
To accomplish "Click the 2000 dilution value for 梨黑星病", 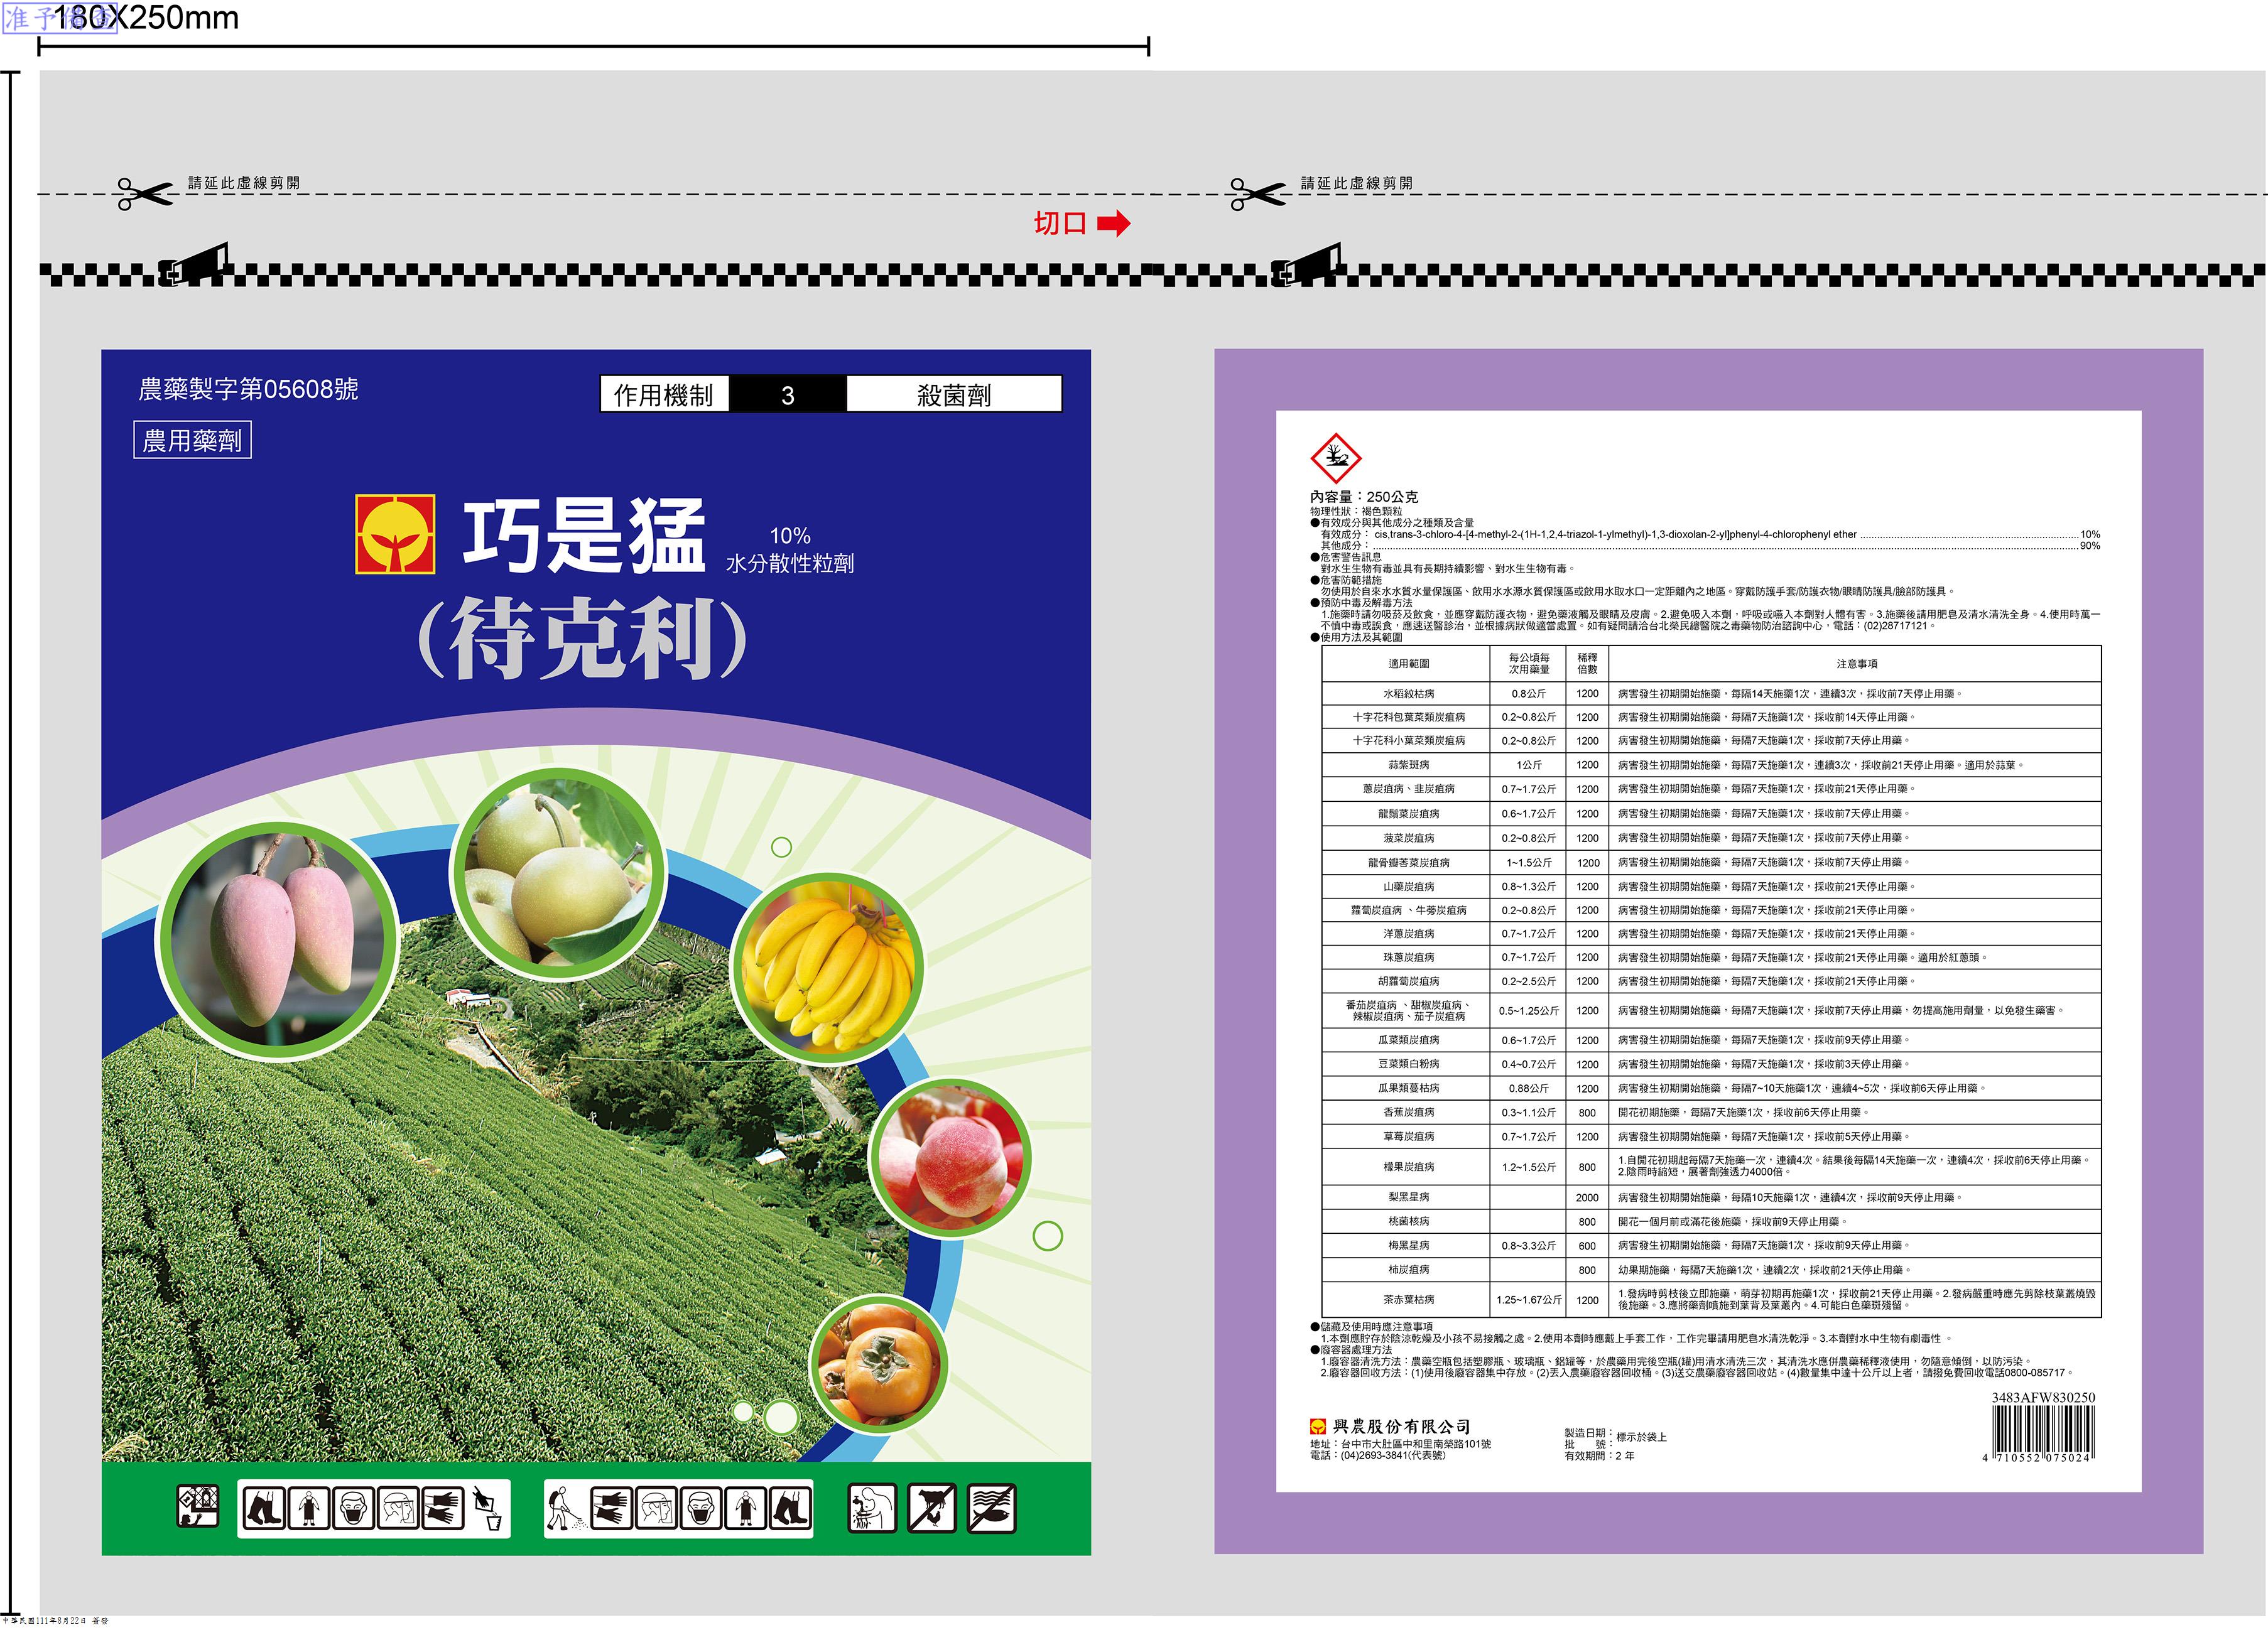I will click(1587, 1198).
